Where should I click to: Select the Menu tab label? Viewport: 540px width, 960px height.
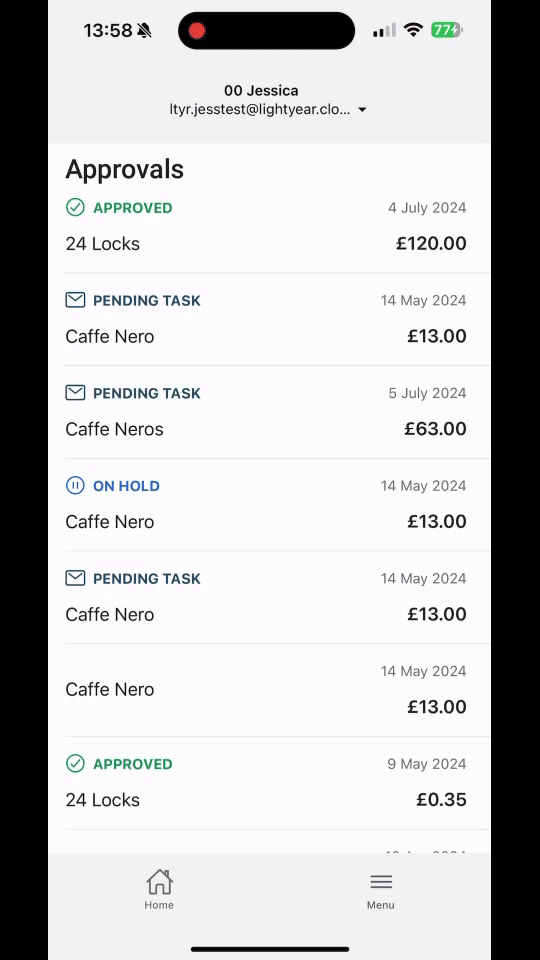pos(381,905)
